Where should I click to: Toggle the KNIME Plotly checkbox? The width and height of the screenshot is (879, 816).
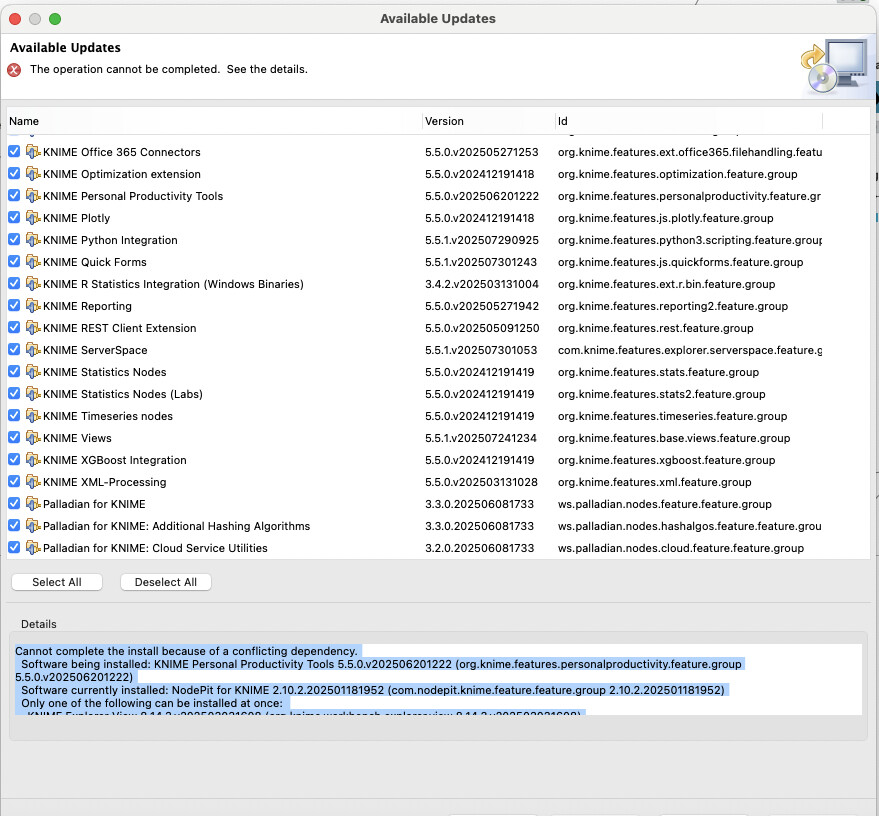click(14, 217)
